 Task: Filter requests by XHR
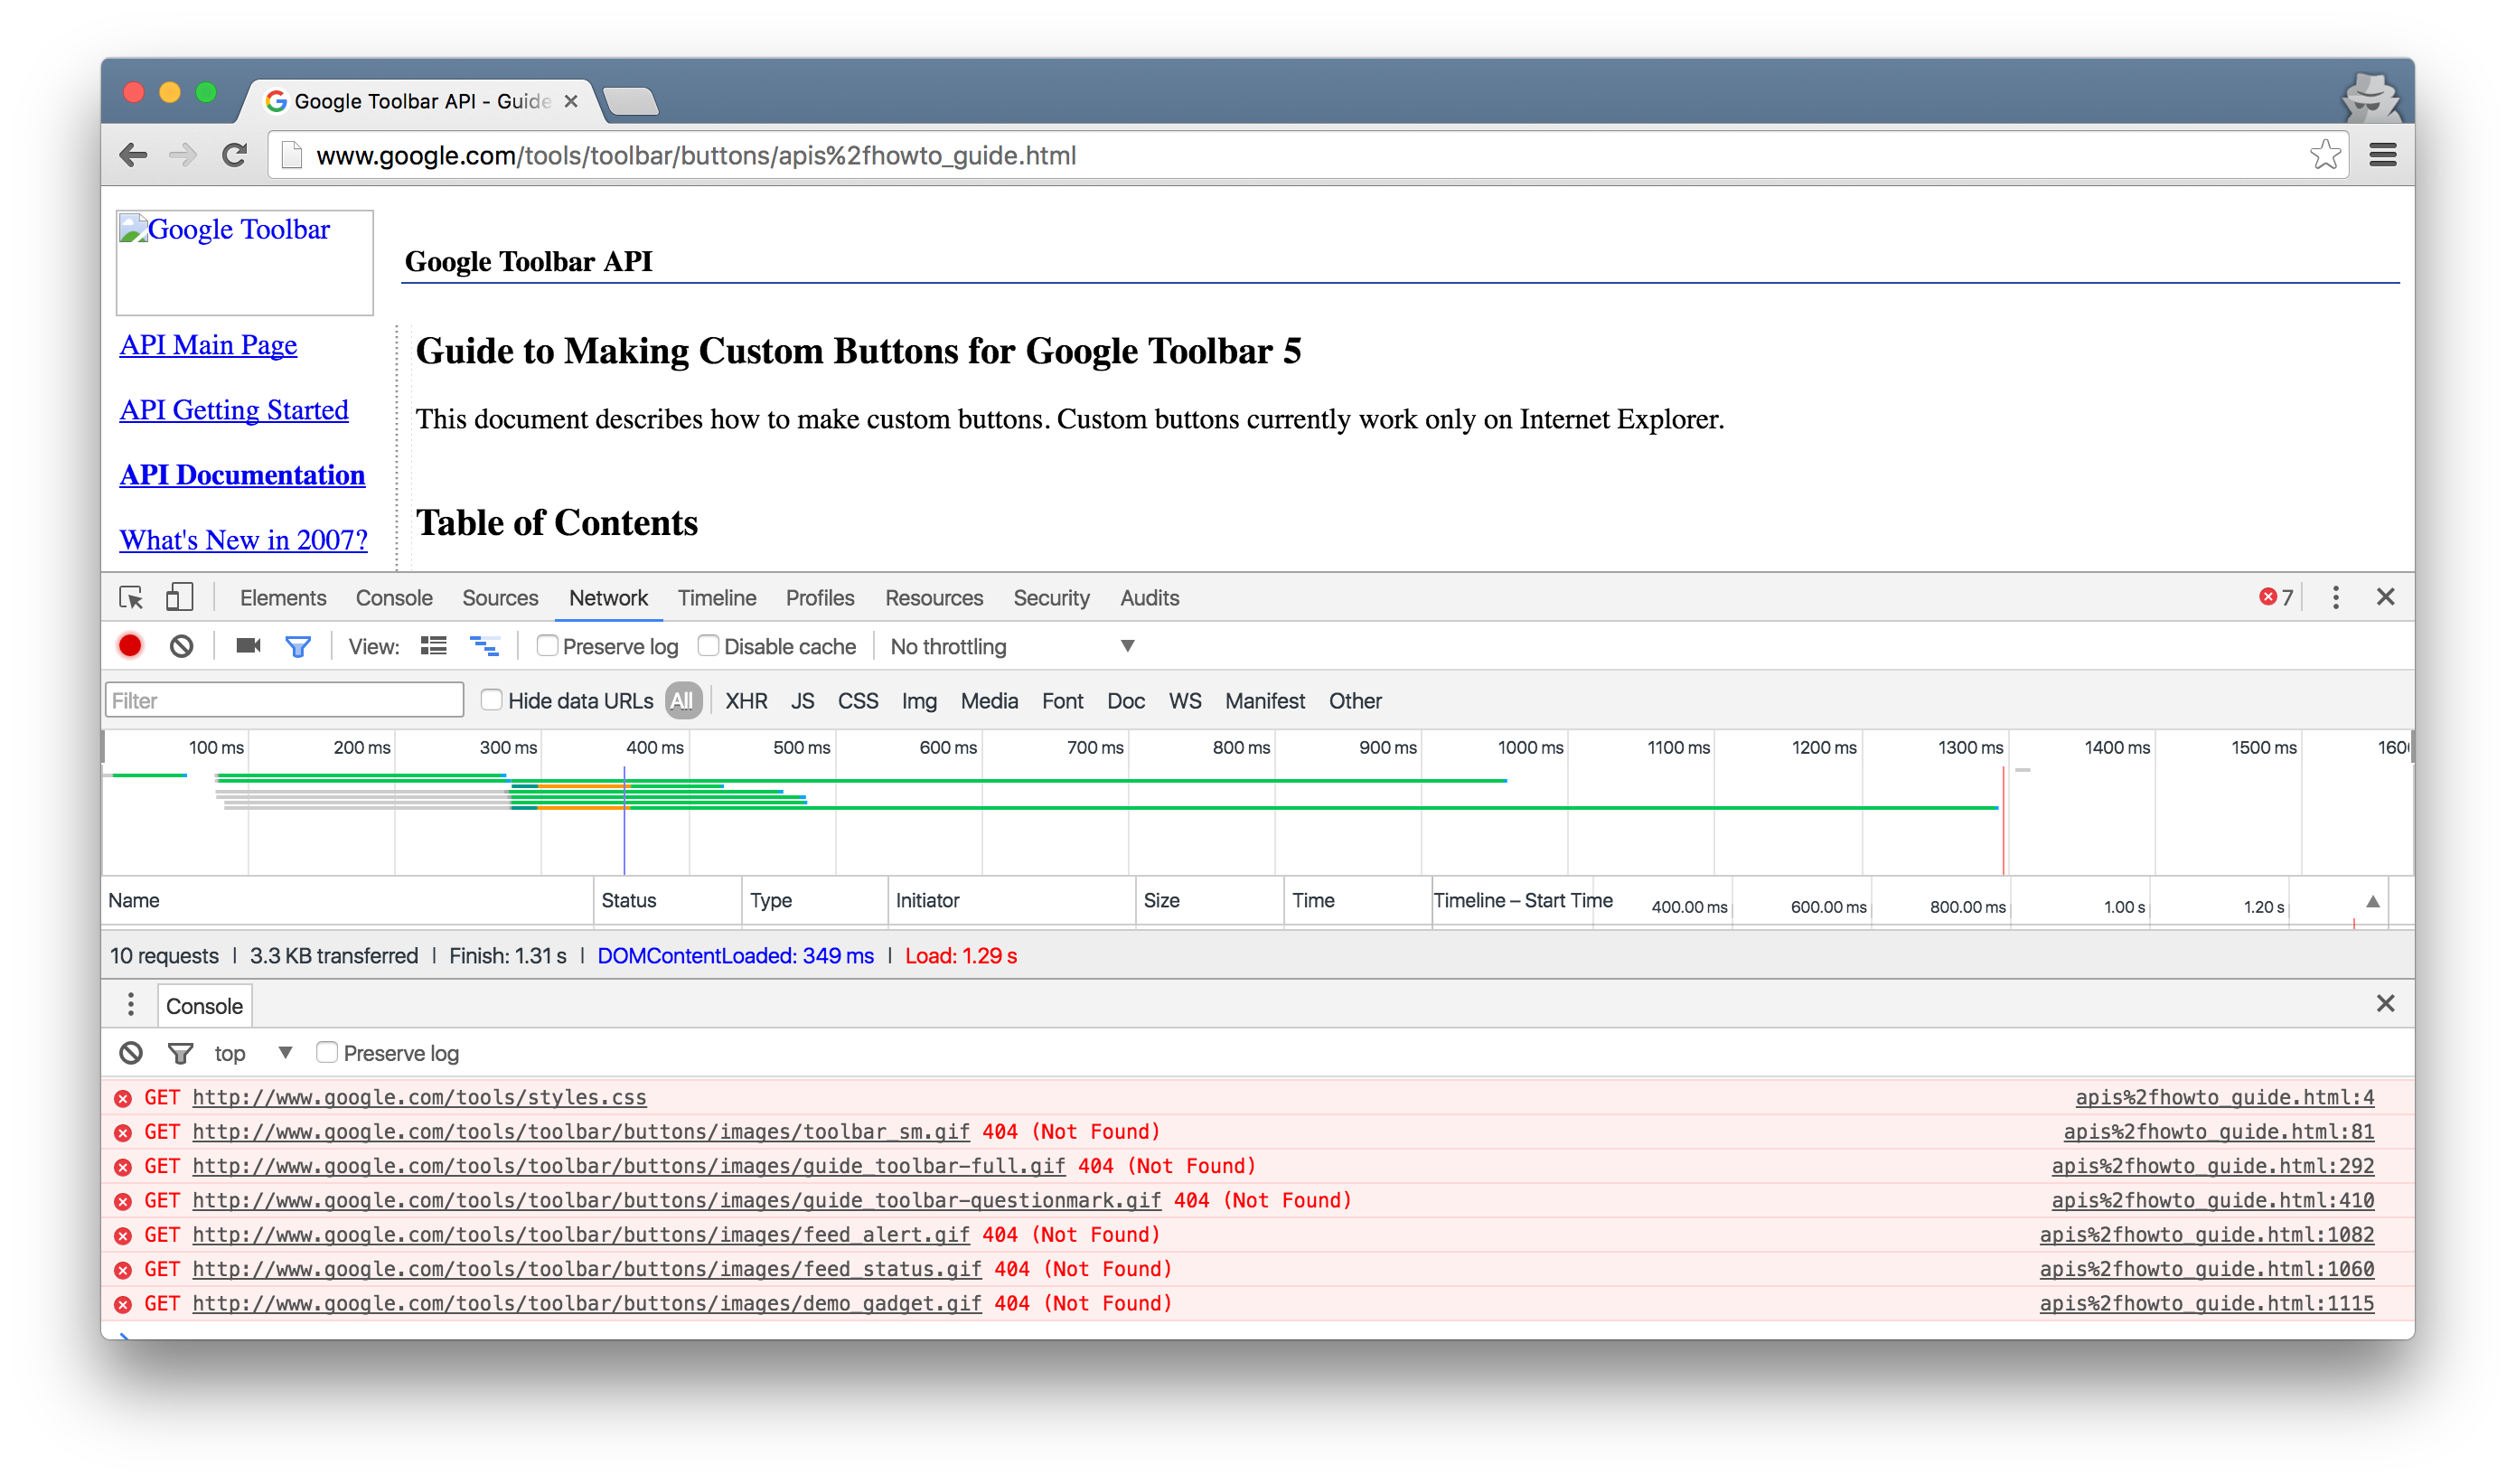[746, 701]
